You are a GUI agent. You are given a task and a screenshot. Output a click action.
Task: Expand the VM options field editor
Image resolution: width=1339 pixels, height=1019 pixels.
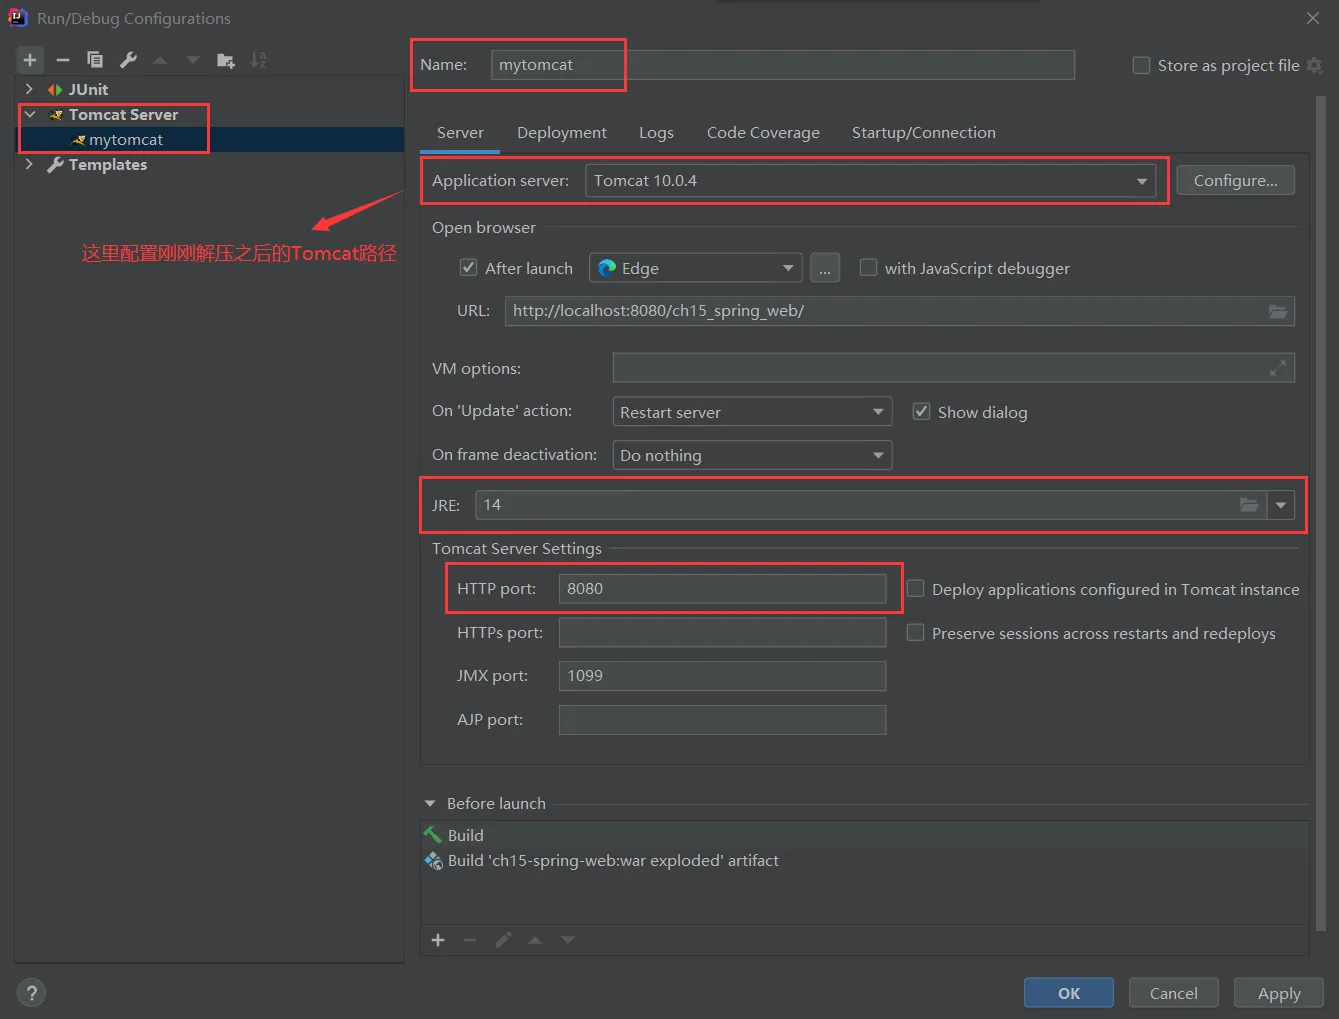tap(1278, 369)
